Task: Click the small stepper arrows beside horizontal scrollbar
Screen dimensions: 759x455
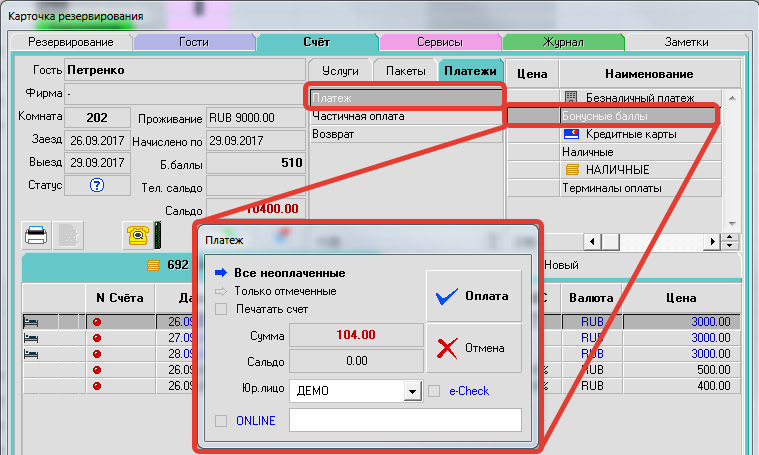Action: click(731, 242)
